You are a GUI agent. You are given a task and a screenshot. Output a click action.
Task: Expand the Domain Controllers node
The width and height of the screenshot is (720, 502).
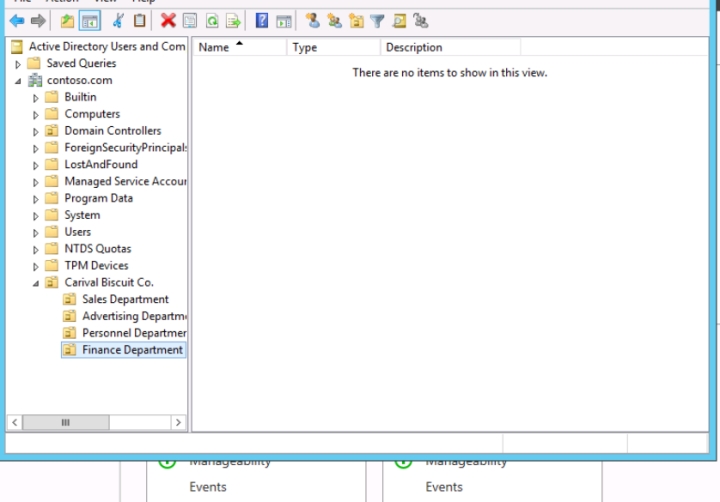tap(37, 131)
